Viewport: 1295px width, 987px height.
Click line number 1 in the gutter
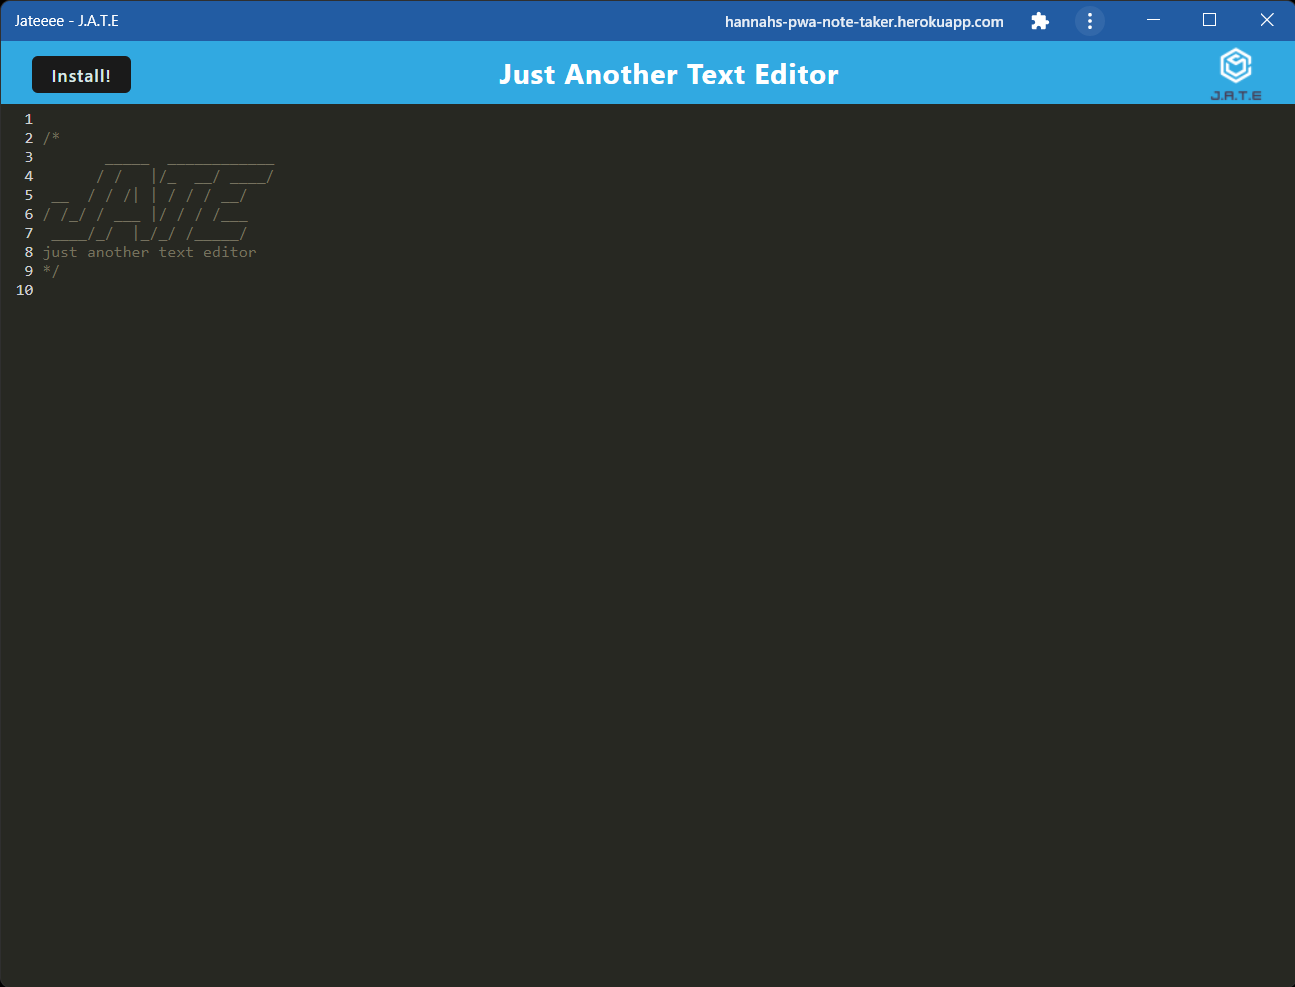point(28,118)
